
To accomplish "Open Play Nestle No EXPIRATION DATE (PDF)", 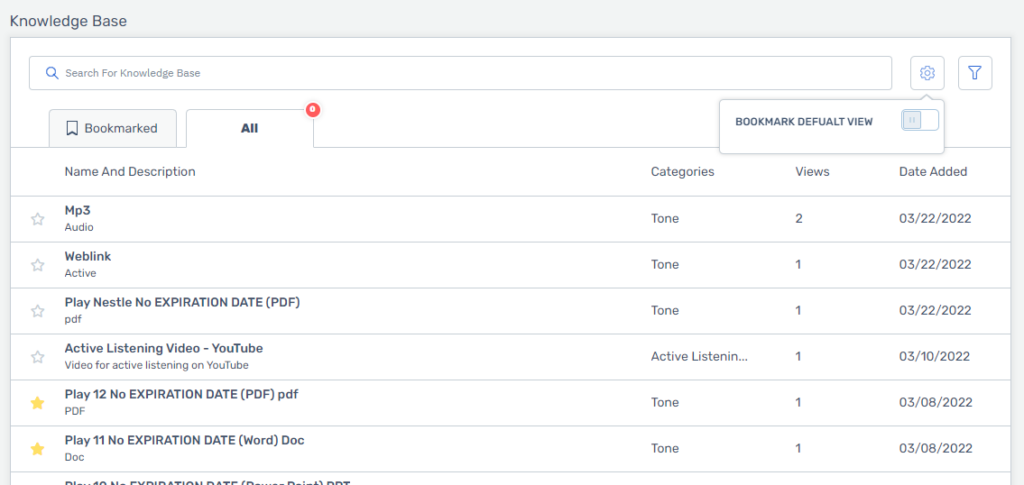I will pos(182,302).
